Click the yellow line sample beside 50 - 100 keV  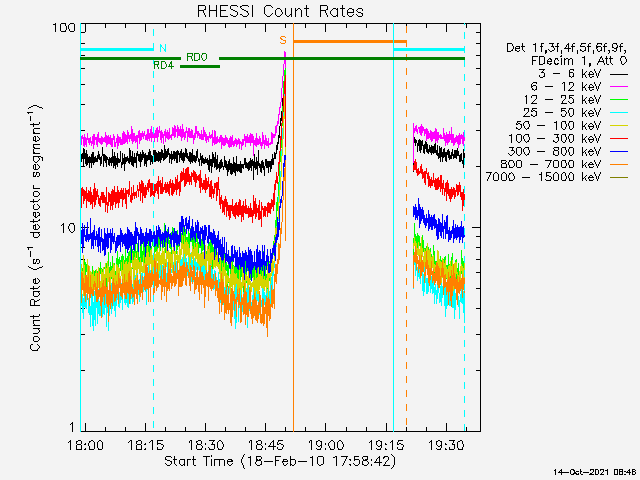pyautogui.click(x=619, y=126)
